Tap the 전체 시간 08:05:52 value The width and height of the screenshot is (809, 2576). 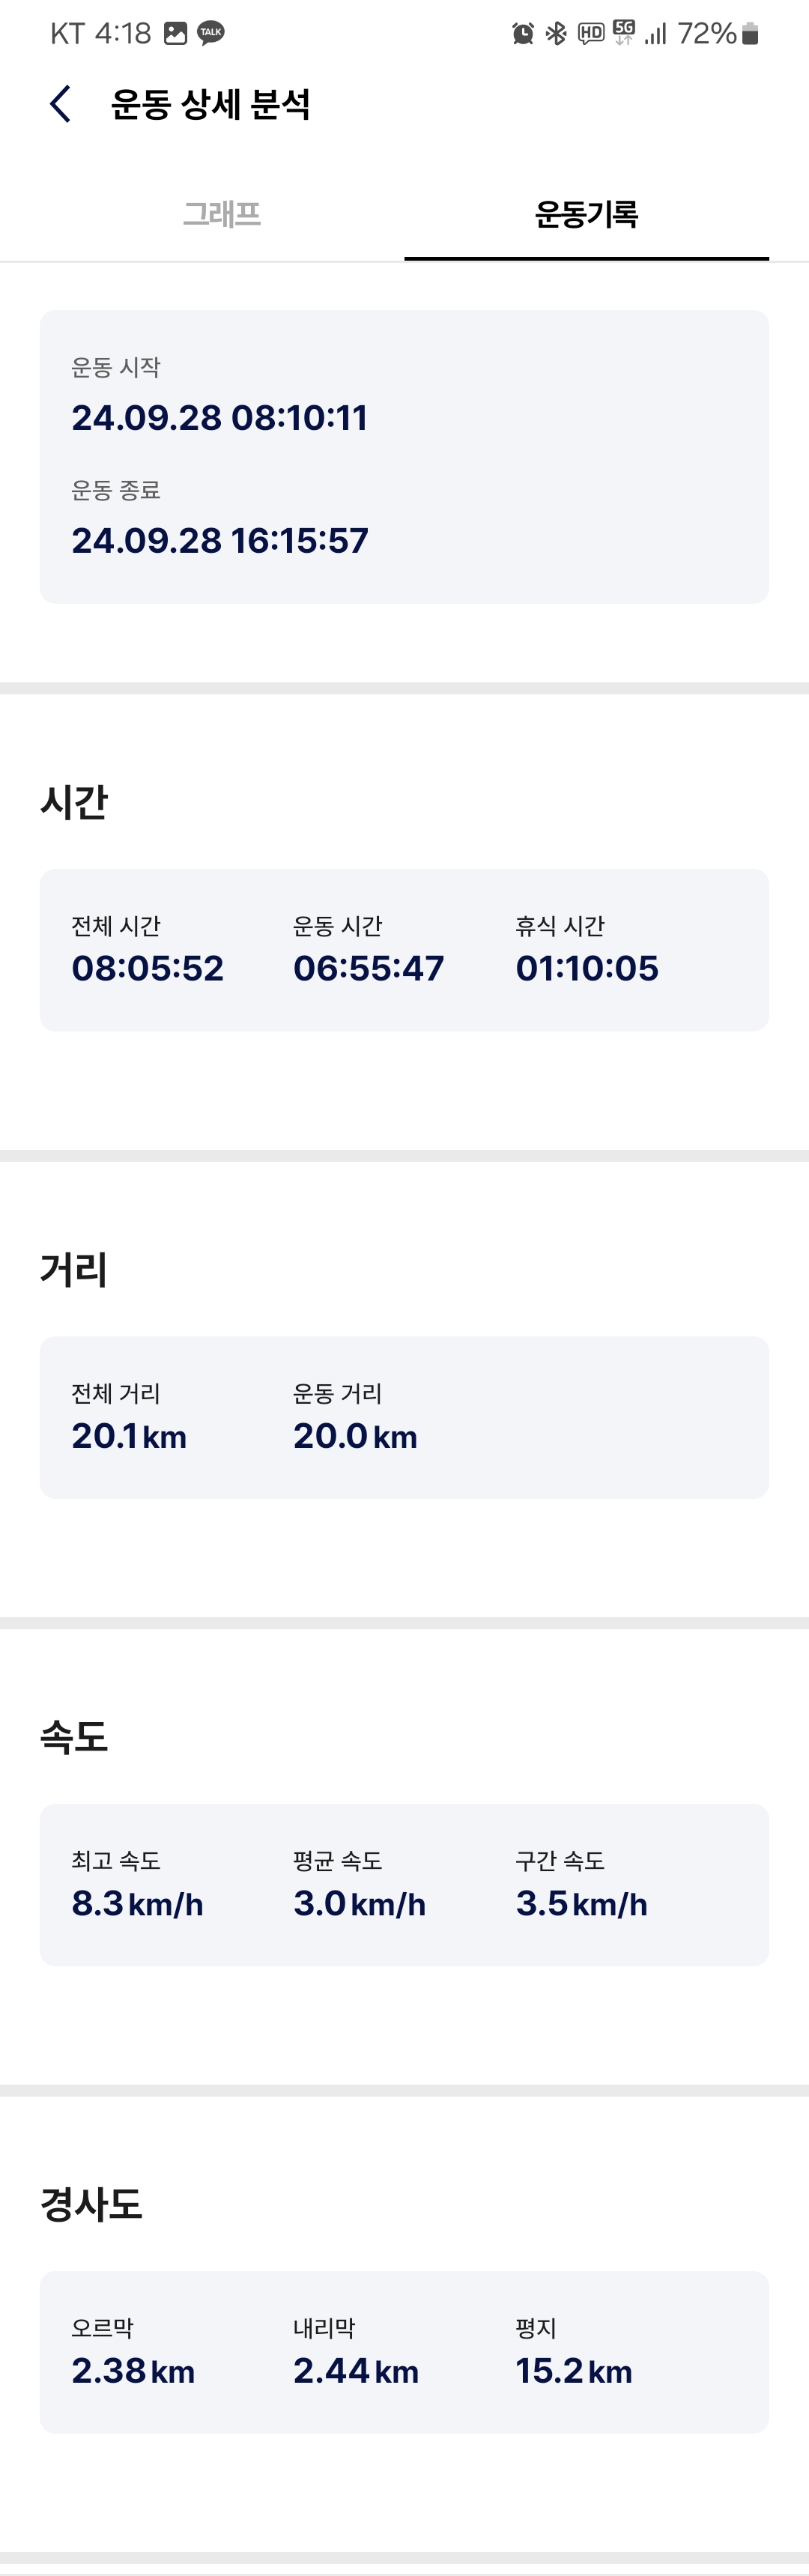(x=148, y=968)
